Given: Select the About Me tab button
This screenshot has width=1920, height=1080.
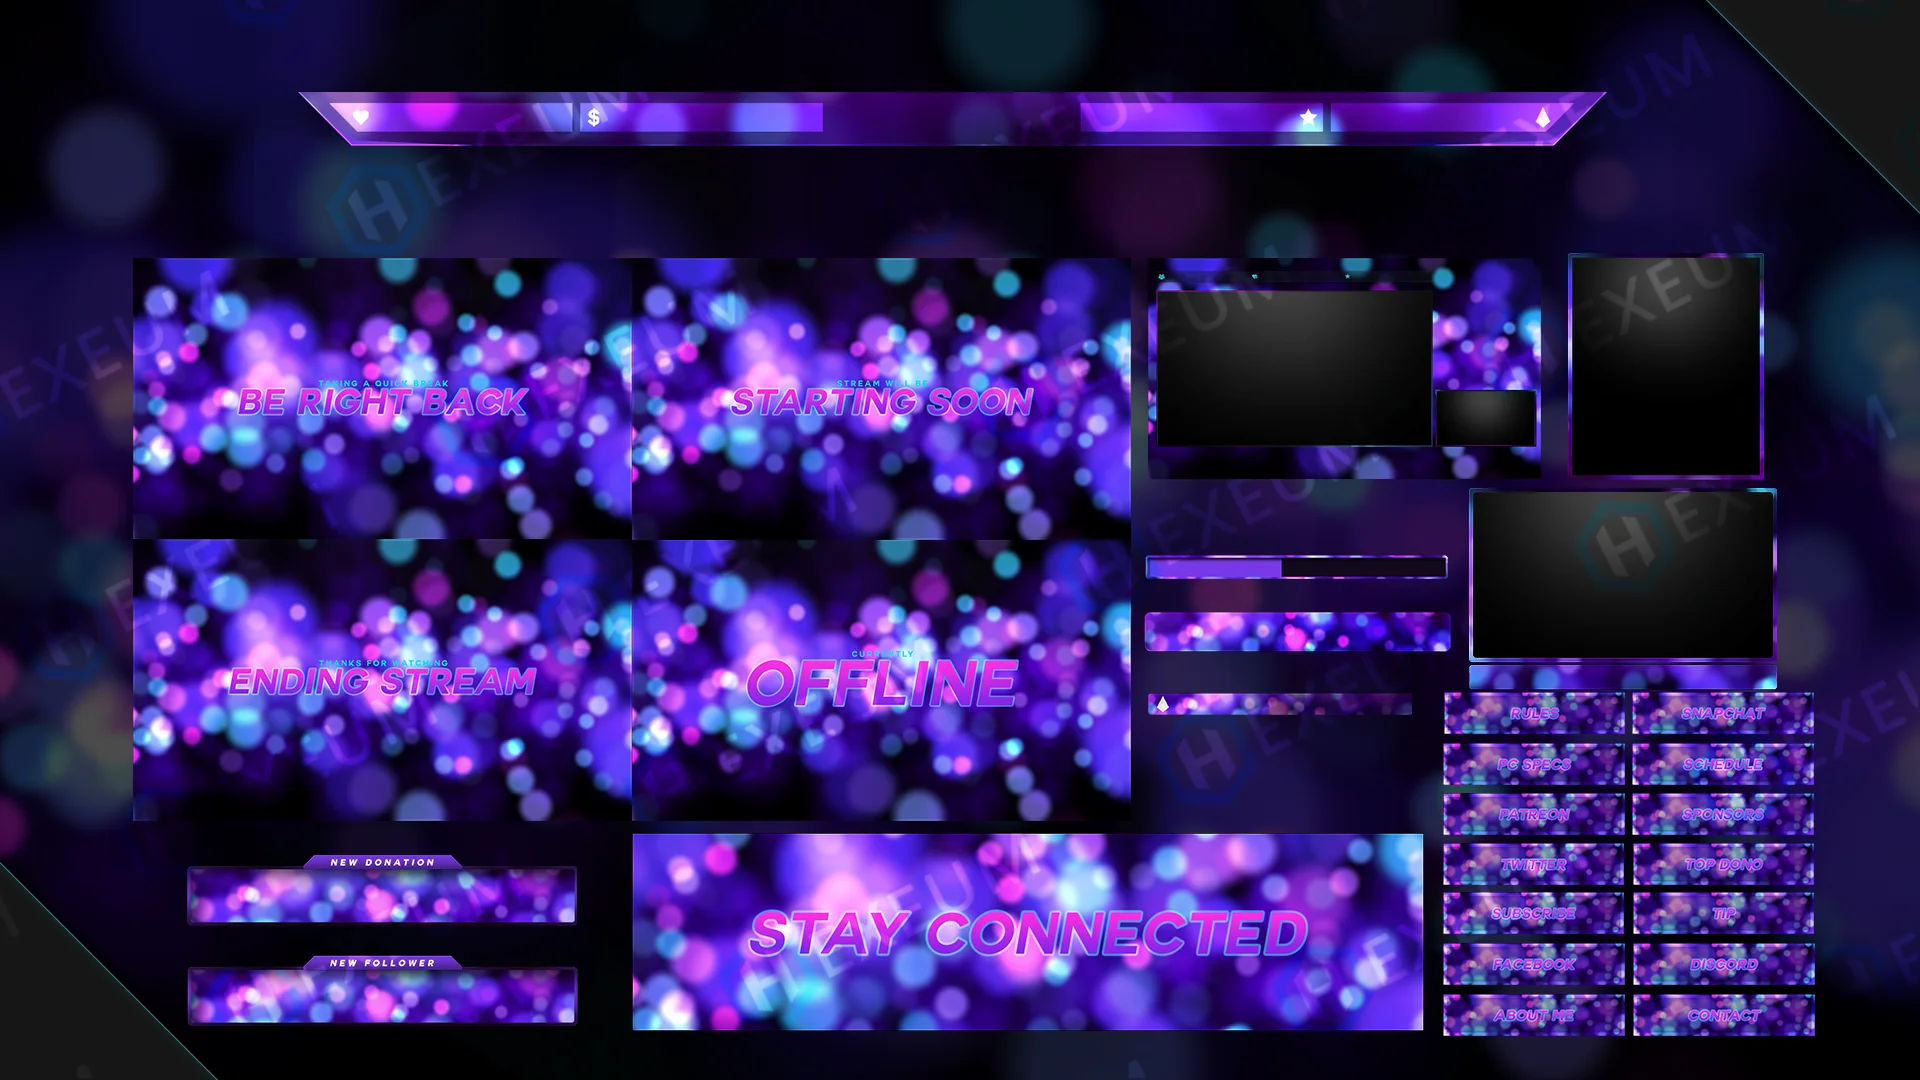Looking at the screenshot, I should [1534, 1015].
